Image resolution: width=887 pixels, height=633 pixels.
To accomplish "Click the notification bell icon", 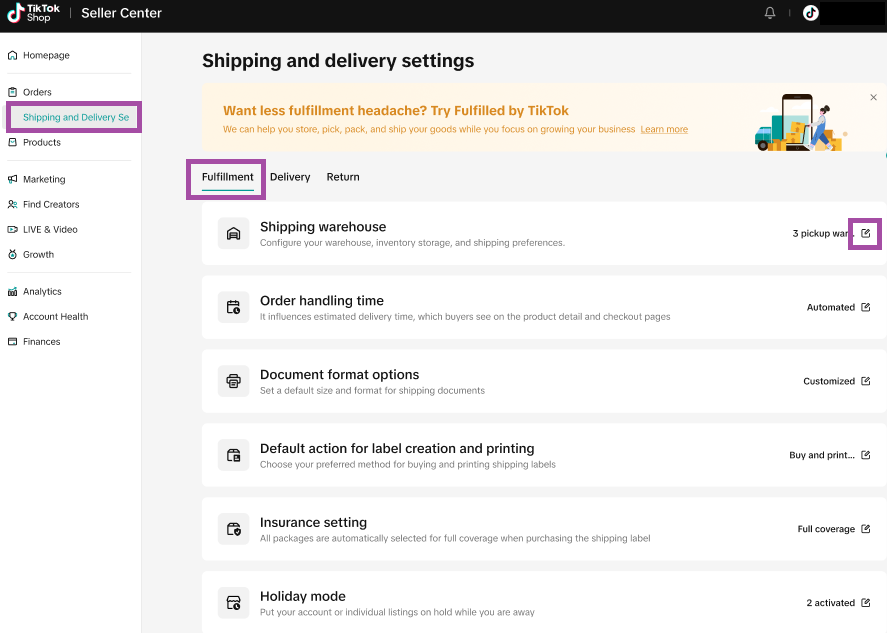I will pyautogui.click(x=770, y=13).
